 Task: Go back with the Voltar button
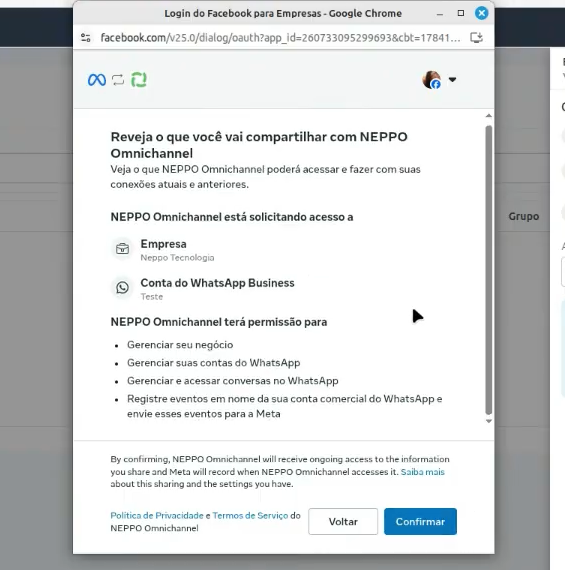click(x=343, y=522)
